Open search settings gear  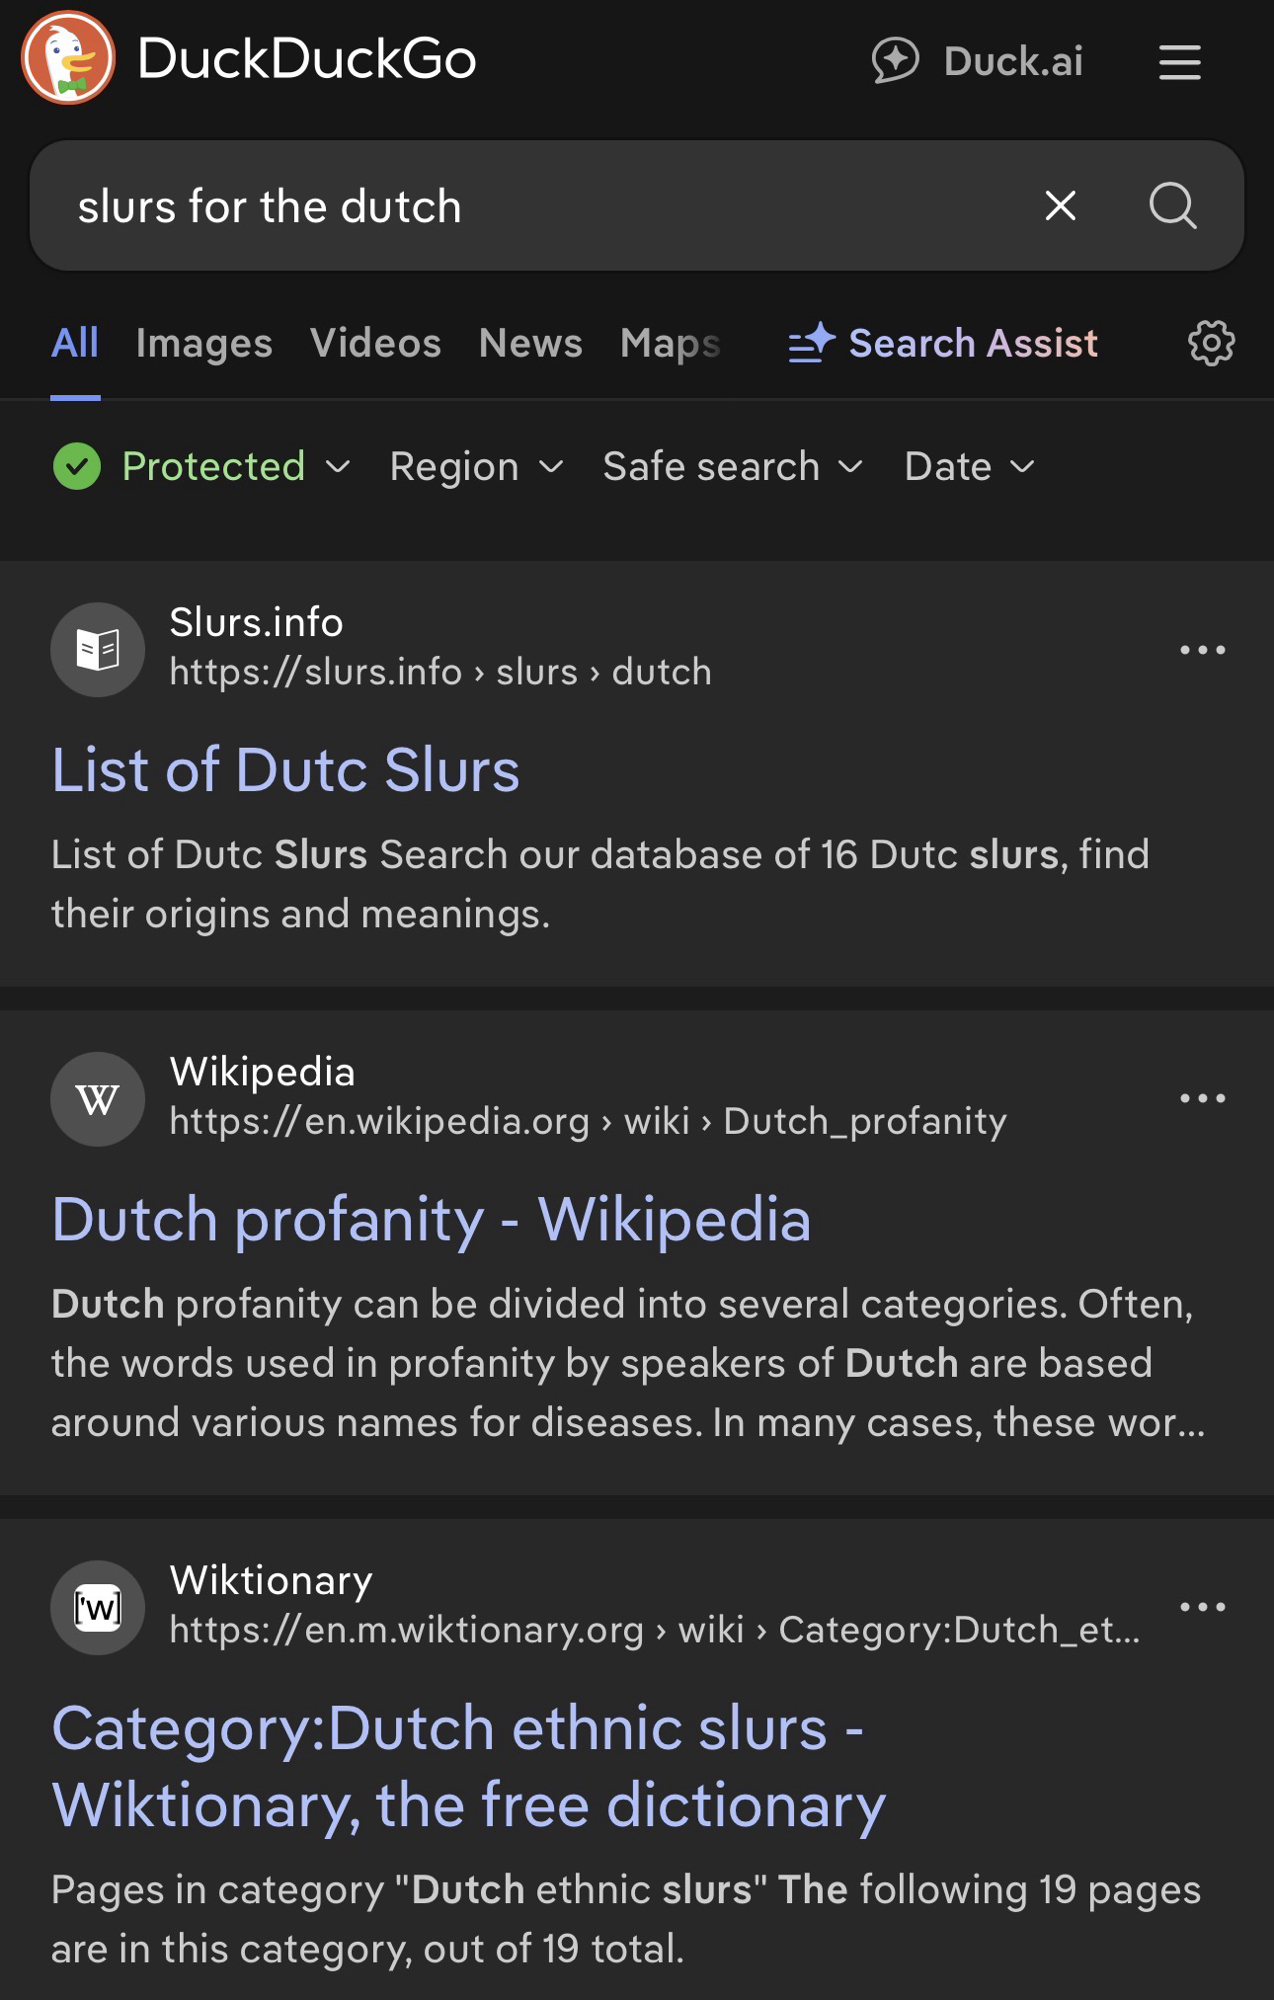tap(1211, 344)
